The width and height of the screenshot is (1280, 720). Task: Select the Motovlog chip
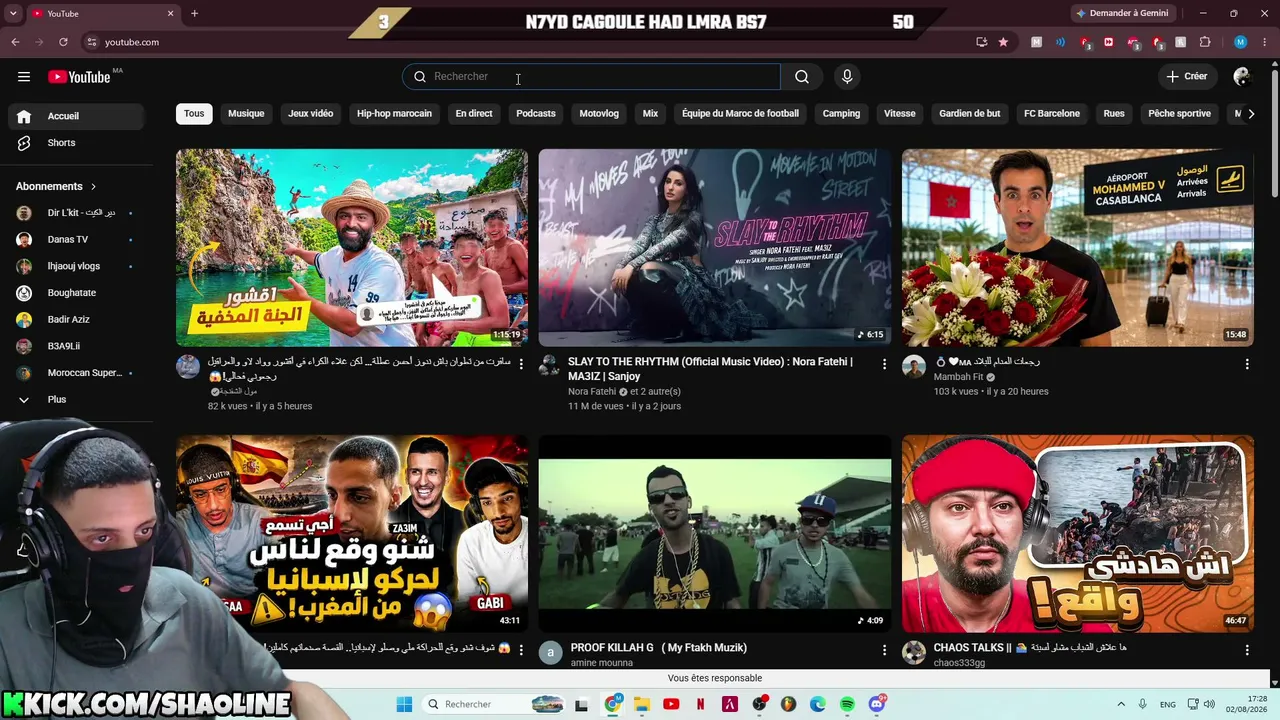599,114
